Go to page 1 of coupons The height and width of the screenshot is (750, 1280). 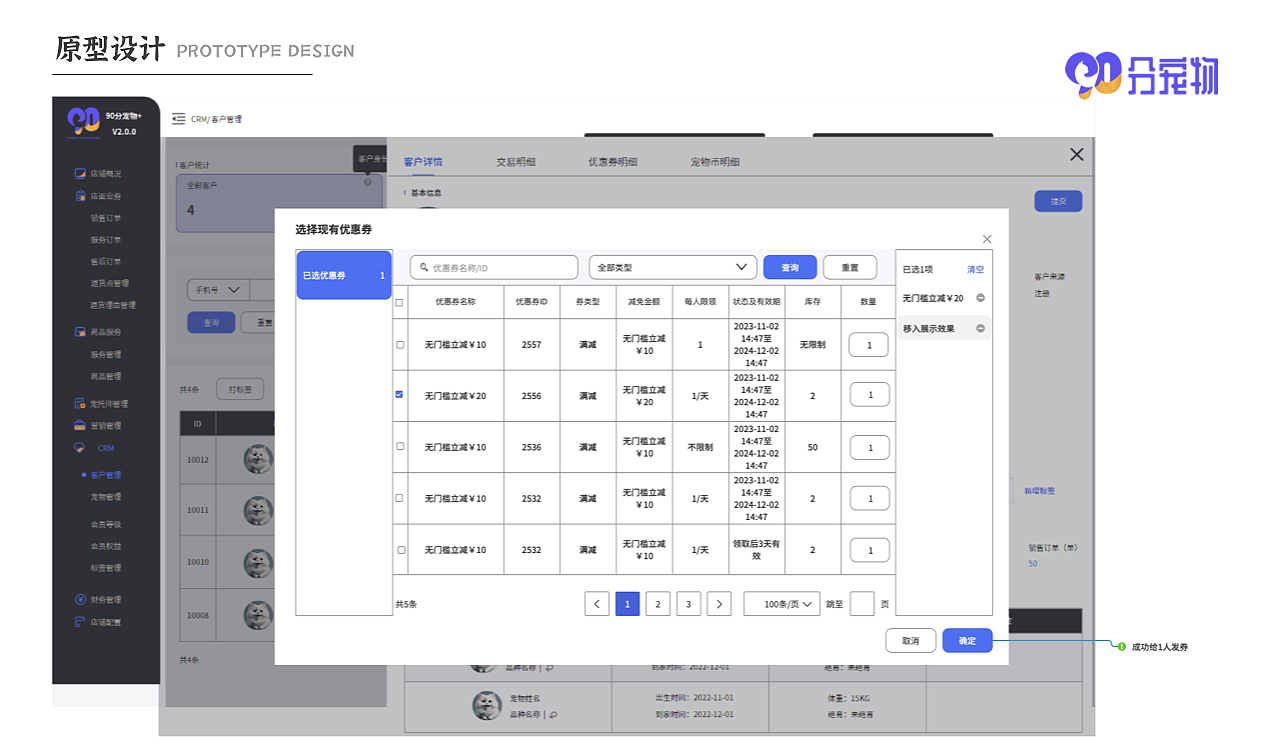tap(627, 604)
